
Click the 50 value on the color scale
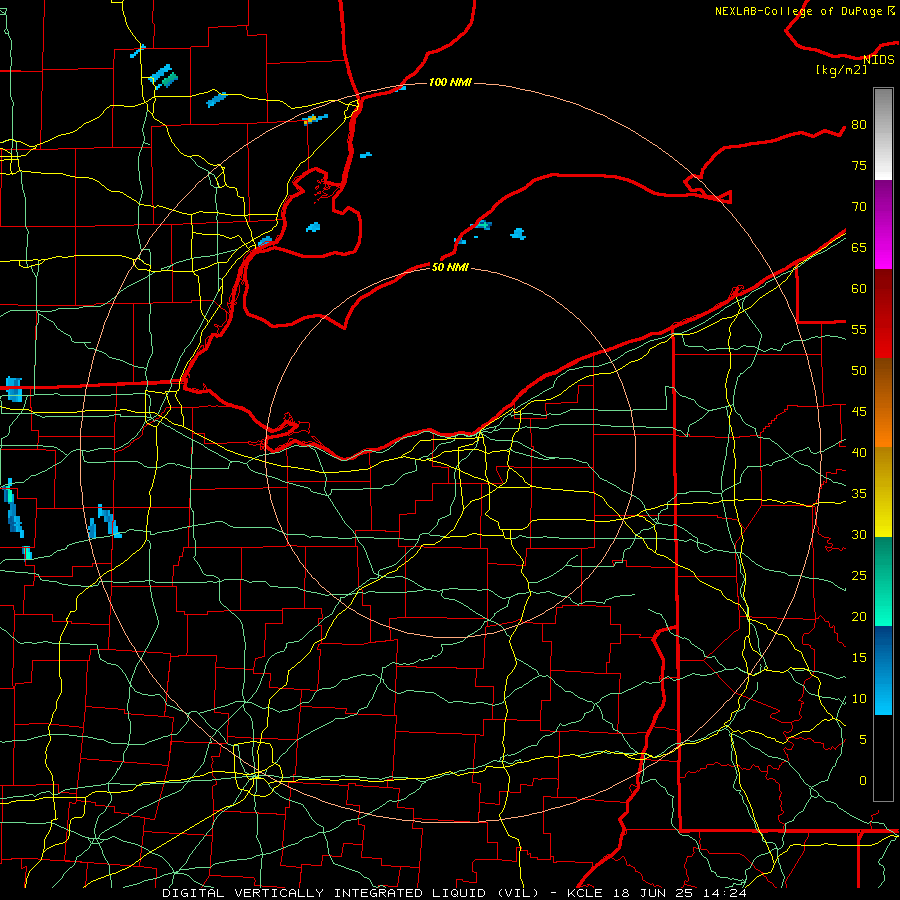point(859,371)
